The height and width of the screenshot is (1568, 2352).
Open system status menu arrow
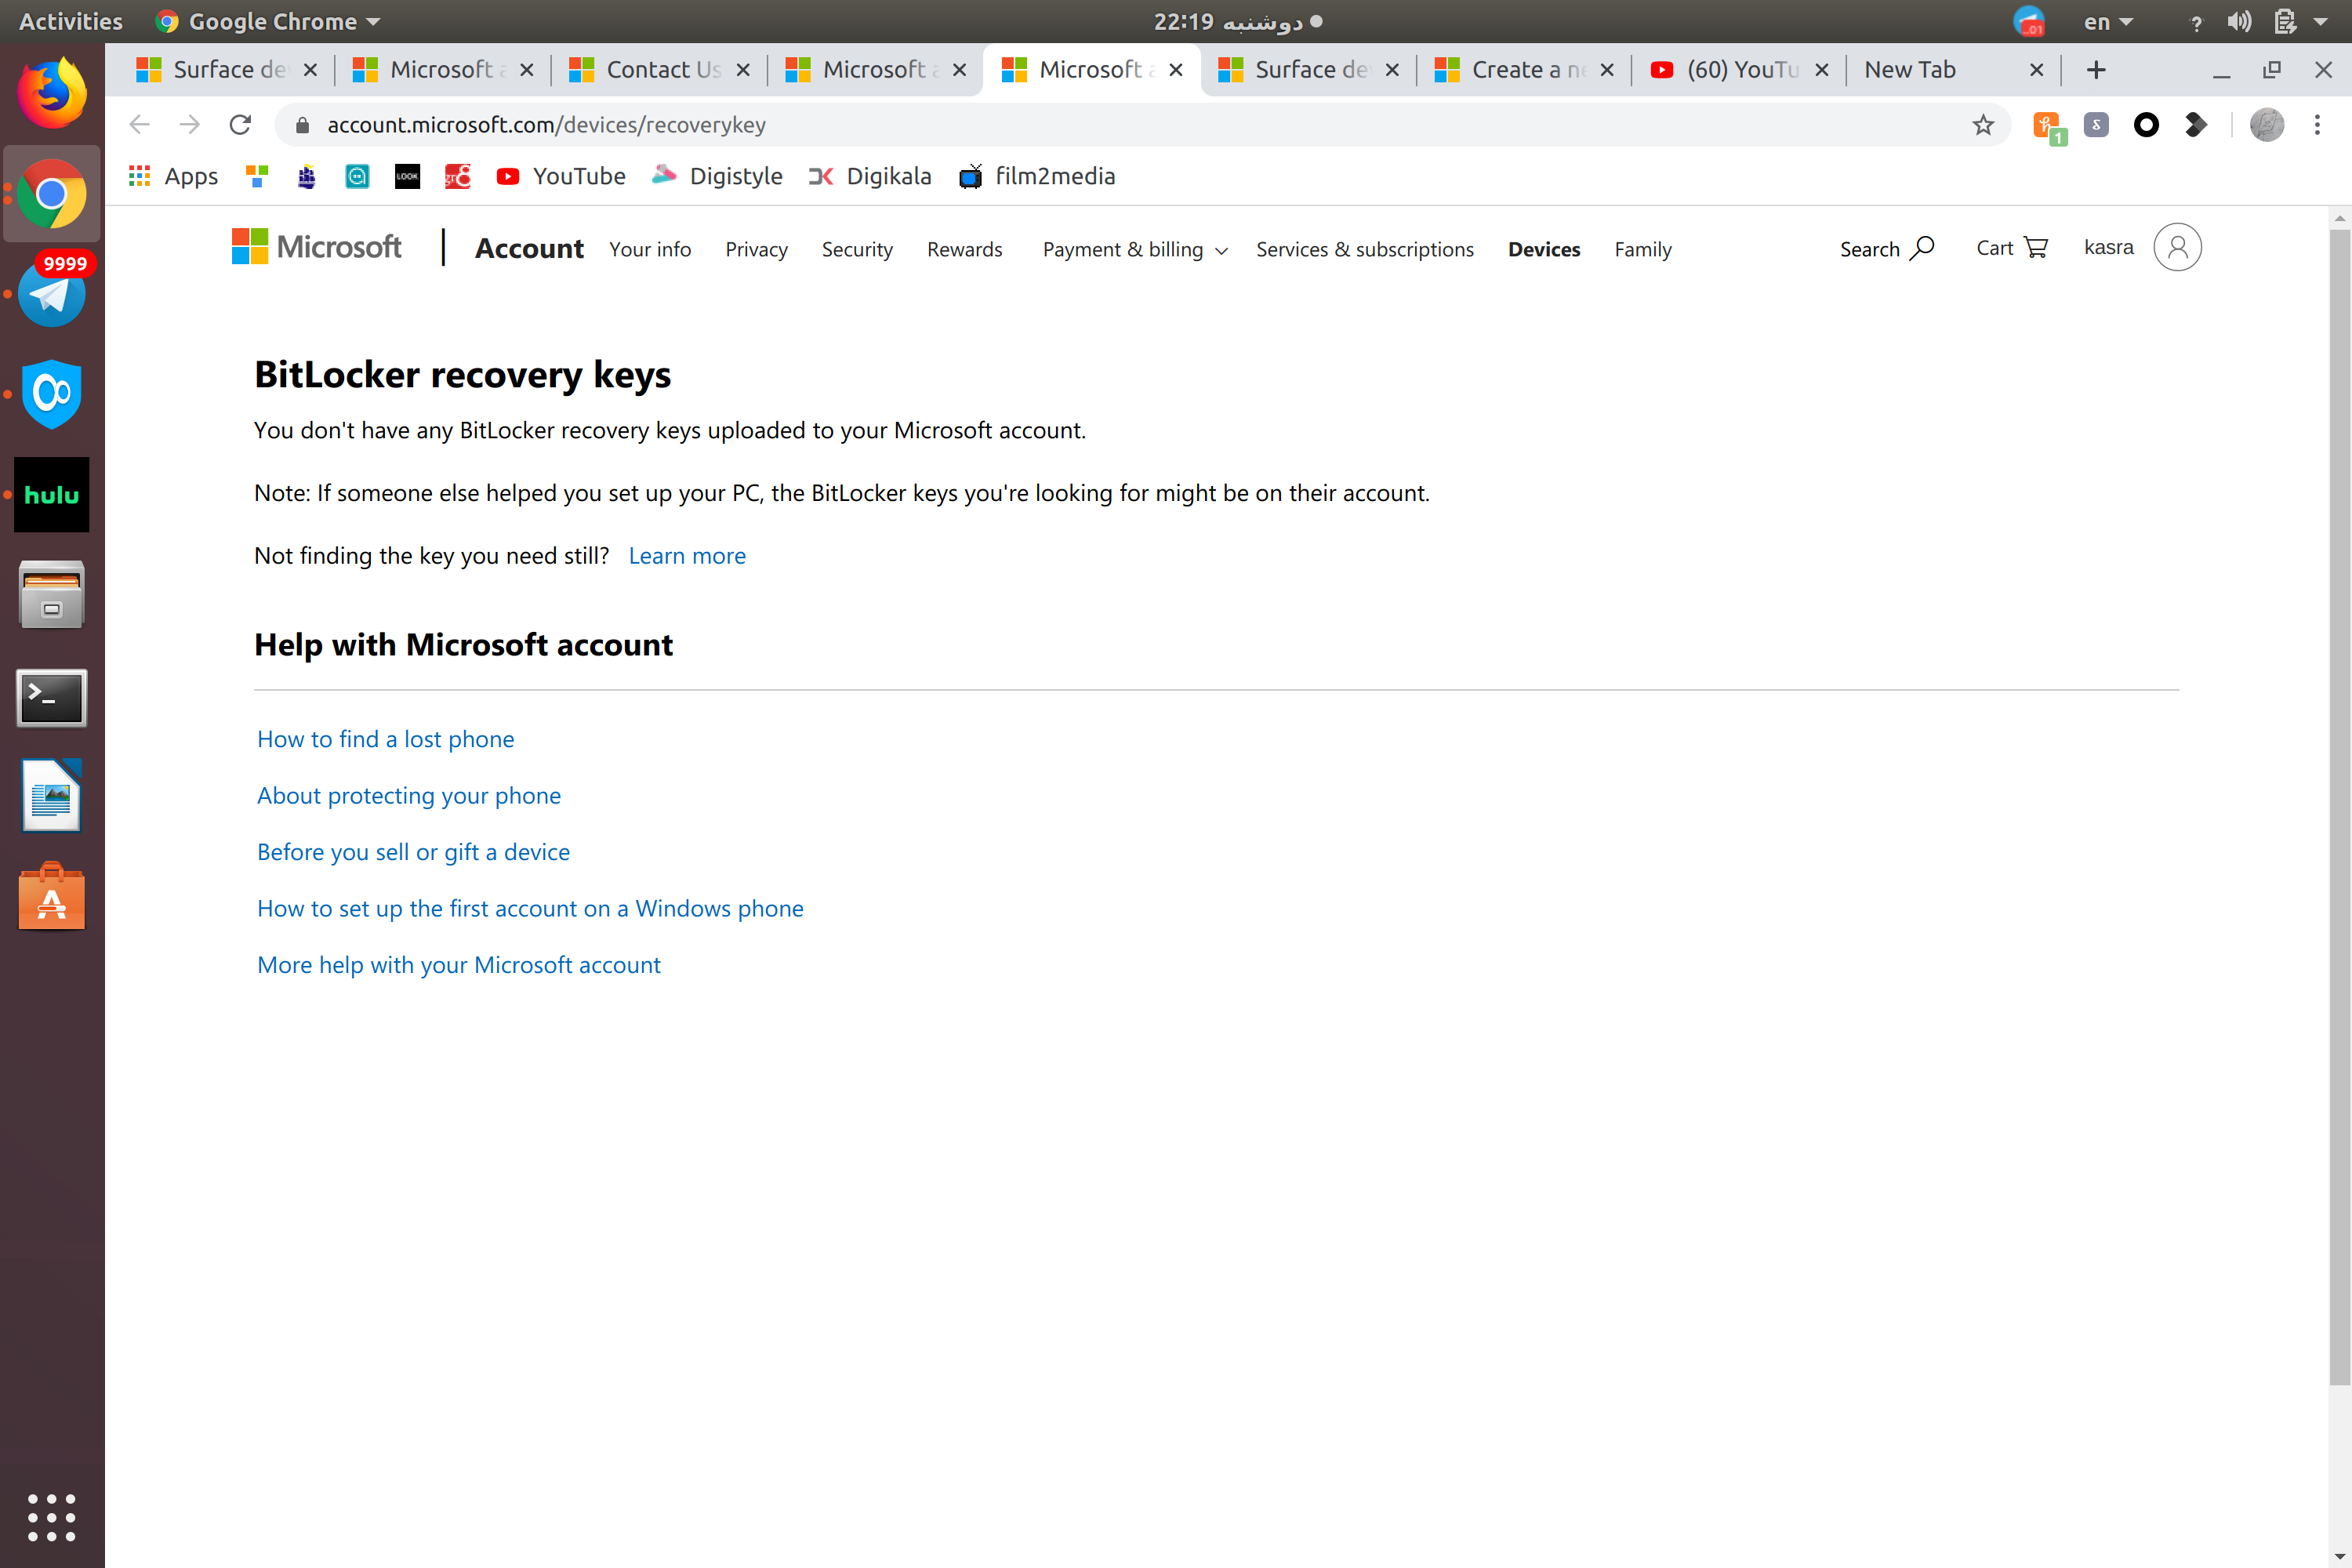(2320, 21)
